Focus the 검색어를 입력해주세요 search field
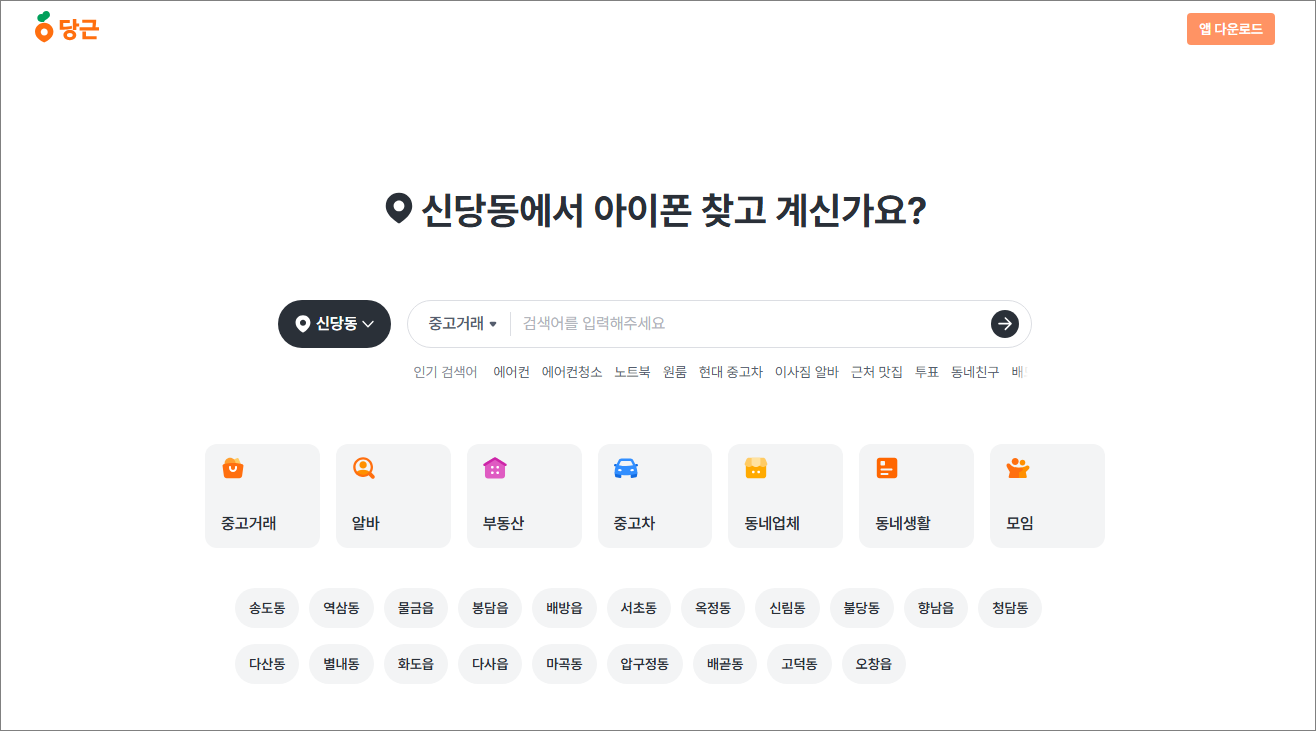The width and height of the screenshot is (1316, 731). click(750, 324)
